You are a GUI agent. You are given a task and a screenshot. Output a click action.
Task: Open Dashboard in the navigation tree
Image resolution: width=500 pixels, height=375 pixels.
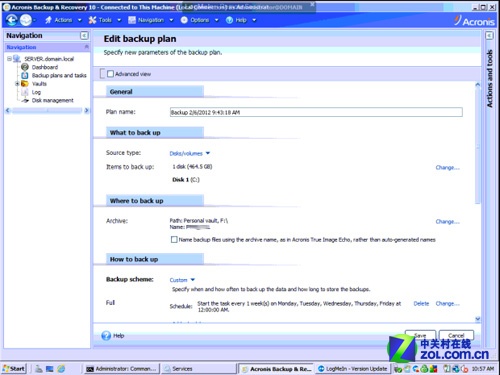[45, 67]
